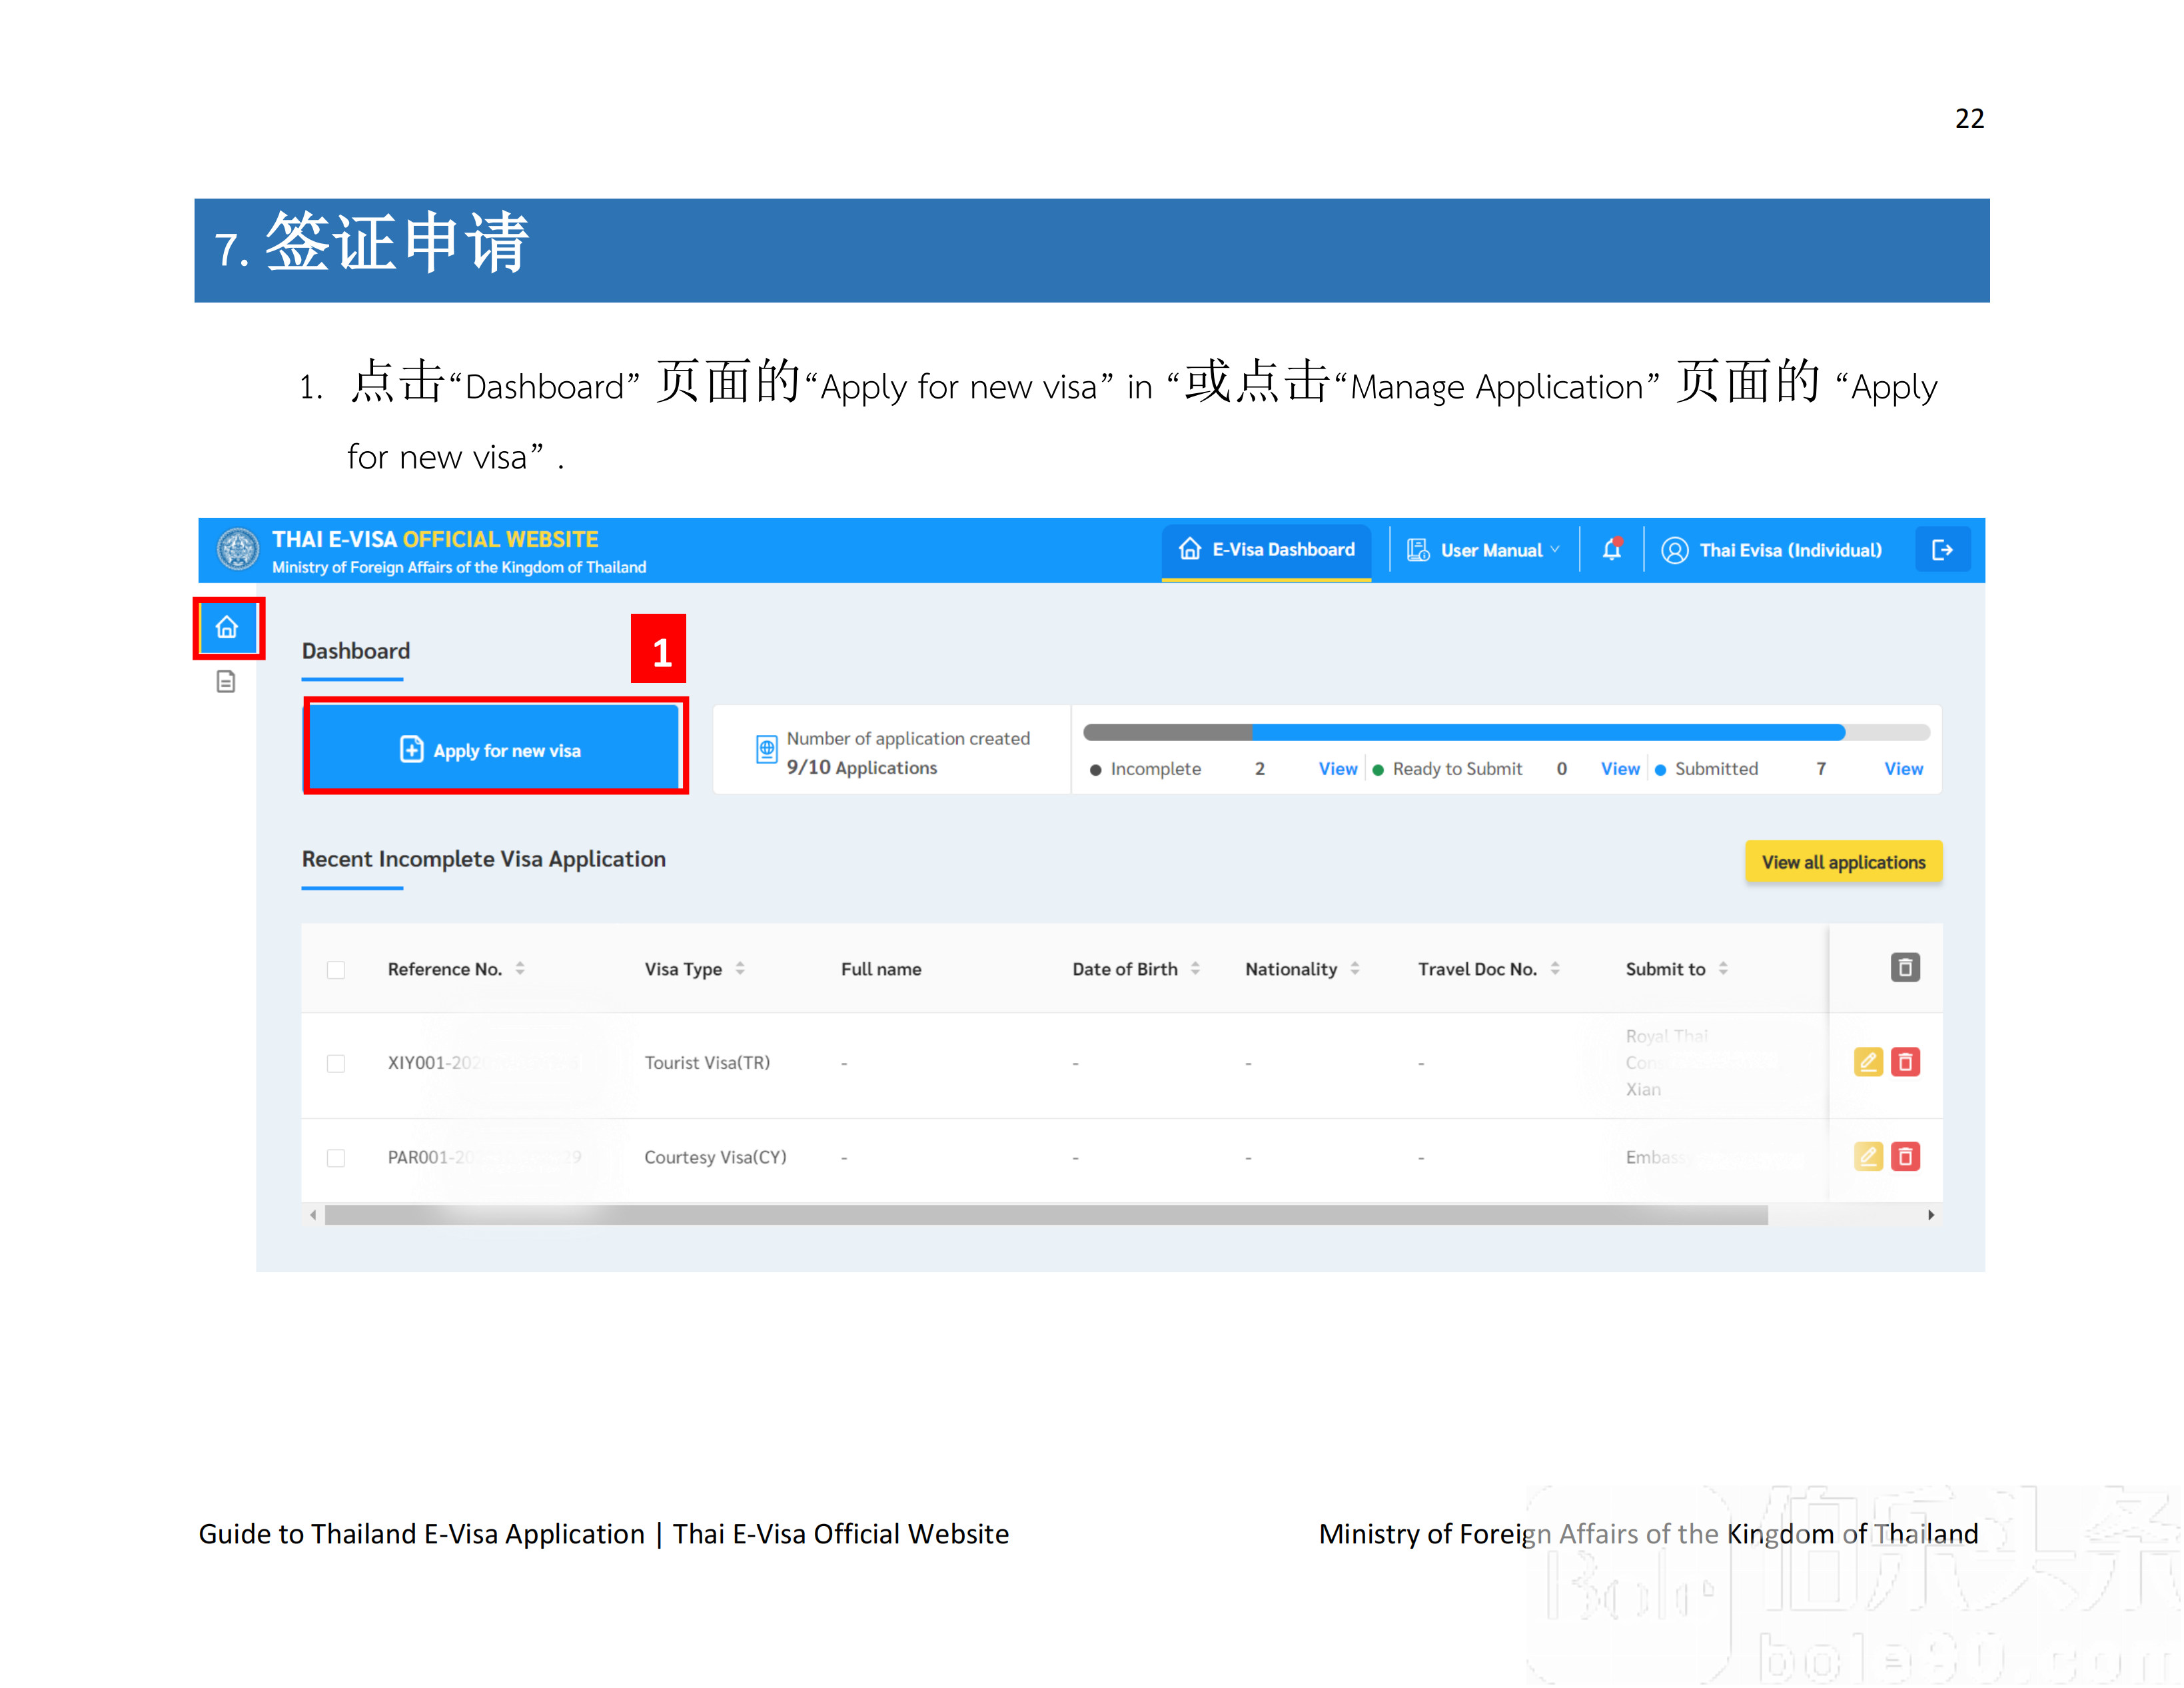2184x1688 pixels.
Task: Open the applications list sidebar icon
Action: click(226, 681)
